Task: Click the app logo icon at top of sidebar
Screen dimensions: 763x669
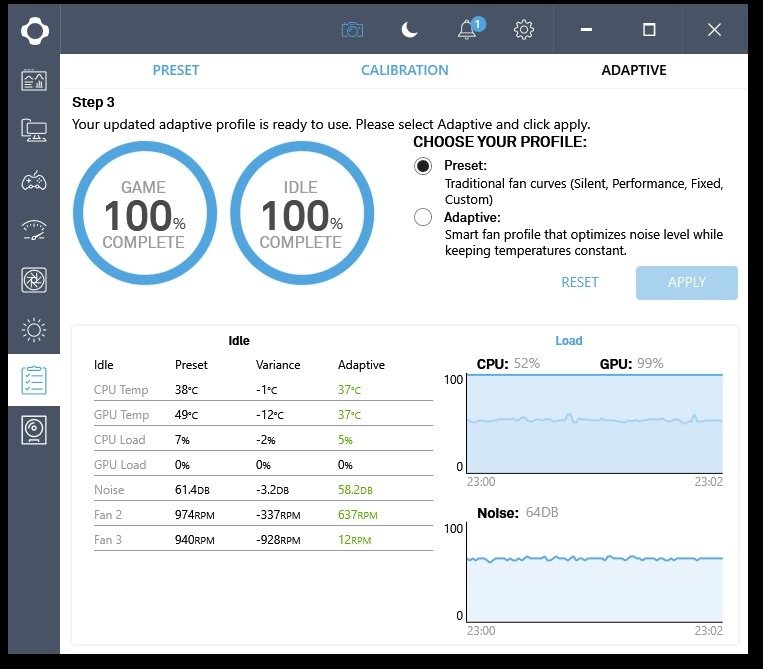Action: pyautogui.click(x=34, y=30)
